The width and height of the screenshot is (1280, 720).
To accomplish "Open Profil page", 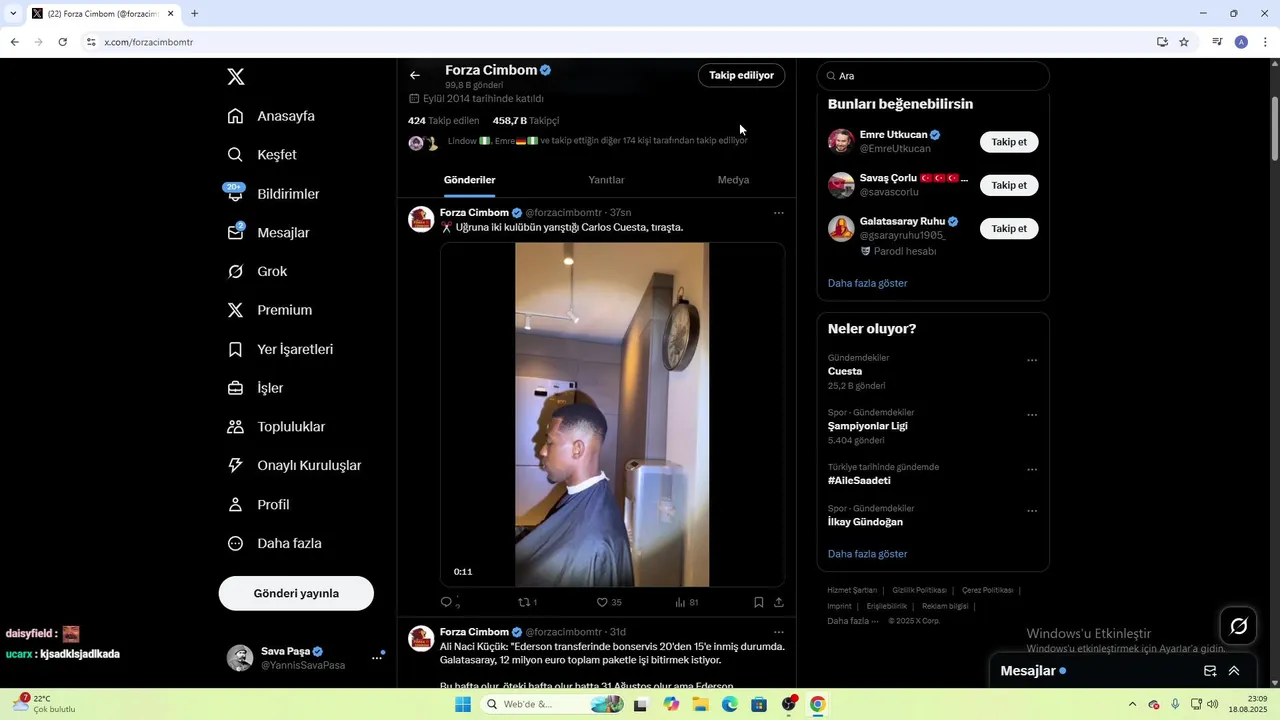I will pos(258,505).
